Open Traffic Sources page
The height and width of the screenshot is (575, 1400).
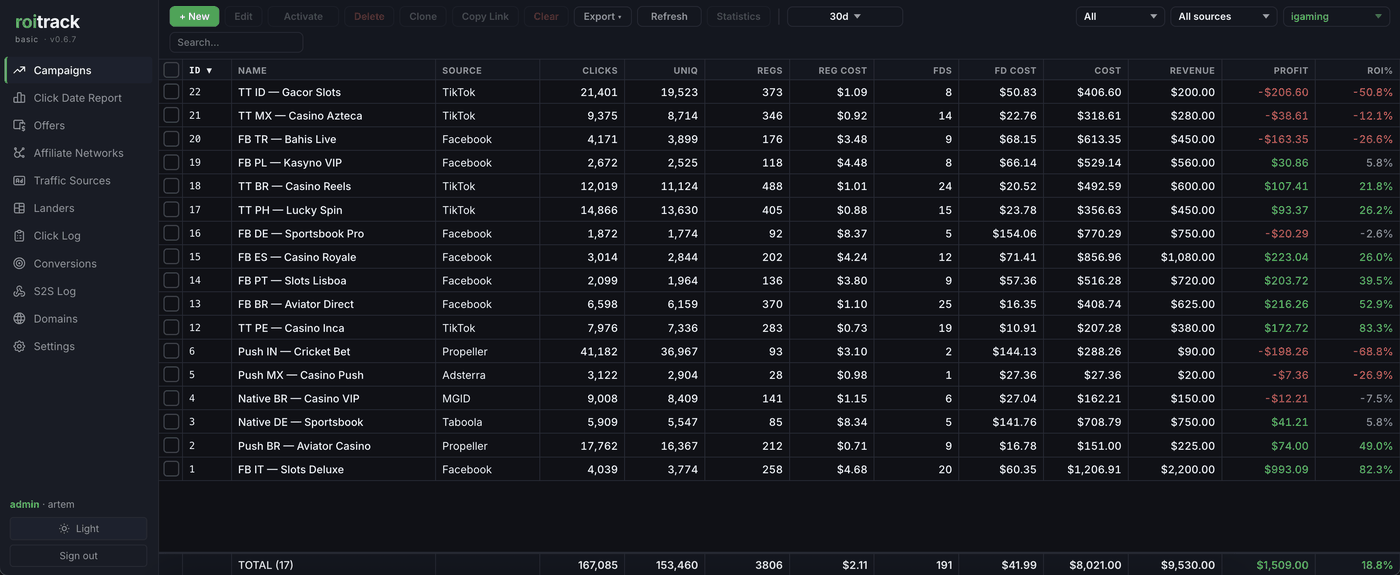coord(79,181)
